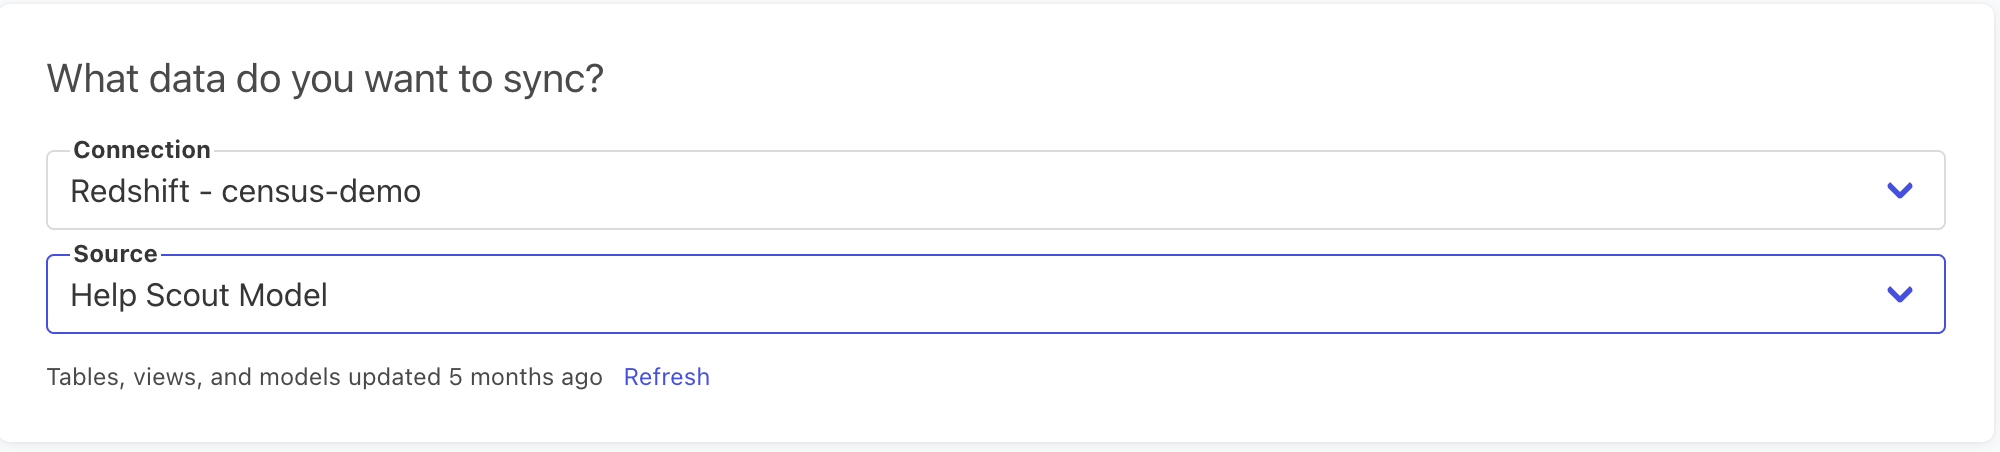Click the "Connection" field label

(x=142, y=150)
